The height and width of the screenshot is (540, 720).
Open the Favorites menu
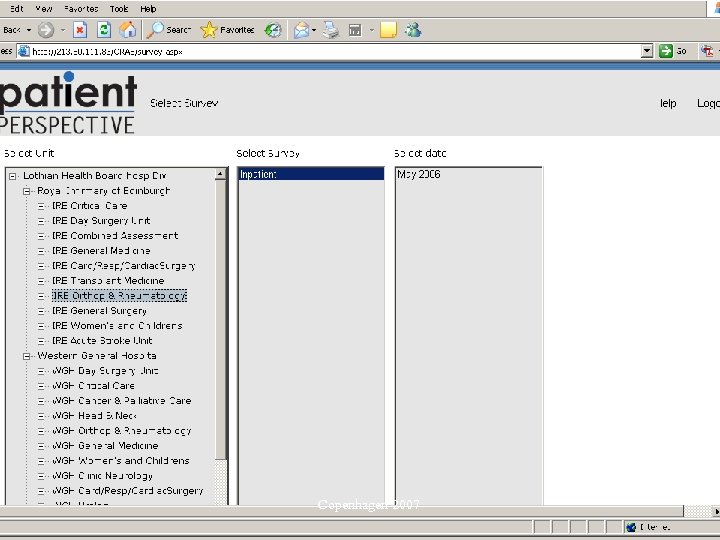[x=81, y=8]
